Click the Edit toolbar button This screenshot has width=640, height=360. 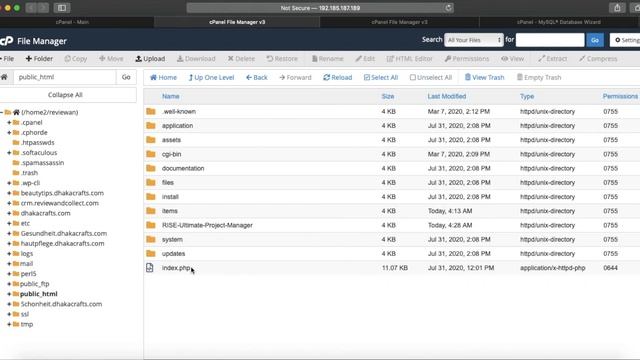pyautogui.click(x=365, y=59)
